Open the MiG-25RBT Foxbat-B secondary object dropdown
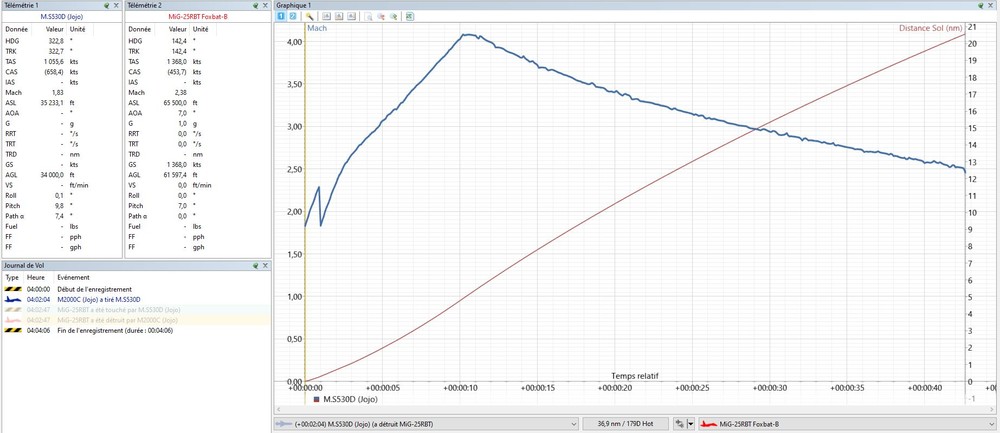The image size is (1000, 433). tap(849, 423)
